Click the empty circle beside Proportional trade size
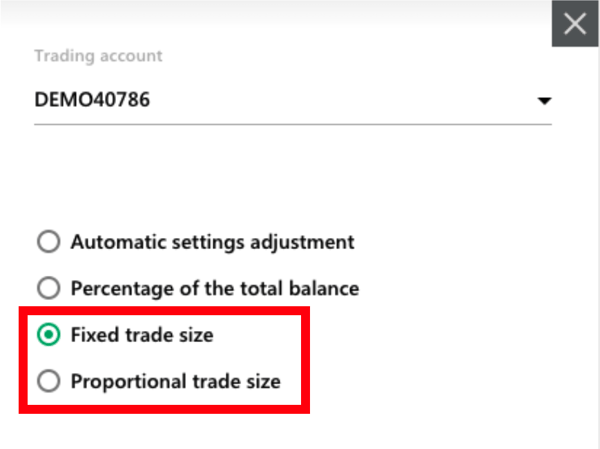Viewport: 600px width, 449px height. click(x=48, y=381)
